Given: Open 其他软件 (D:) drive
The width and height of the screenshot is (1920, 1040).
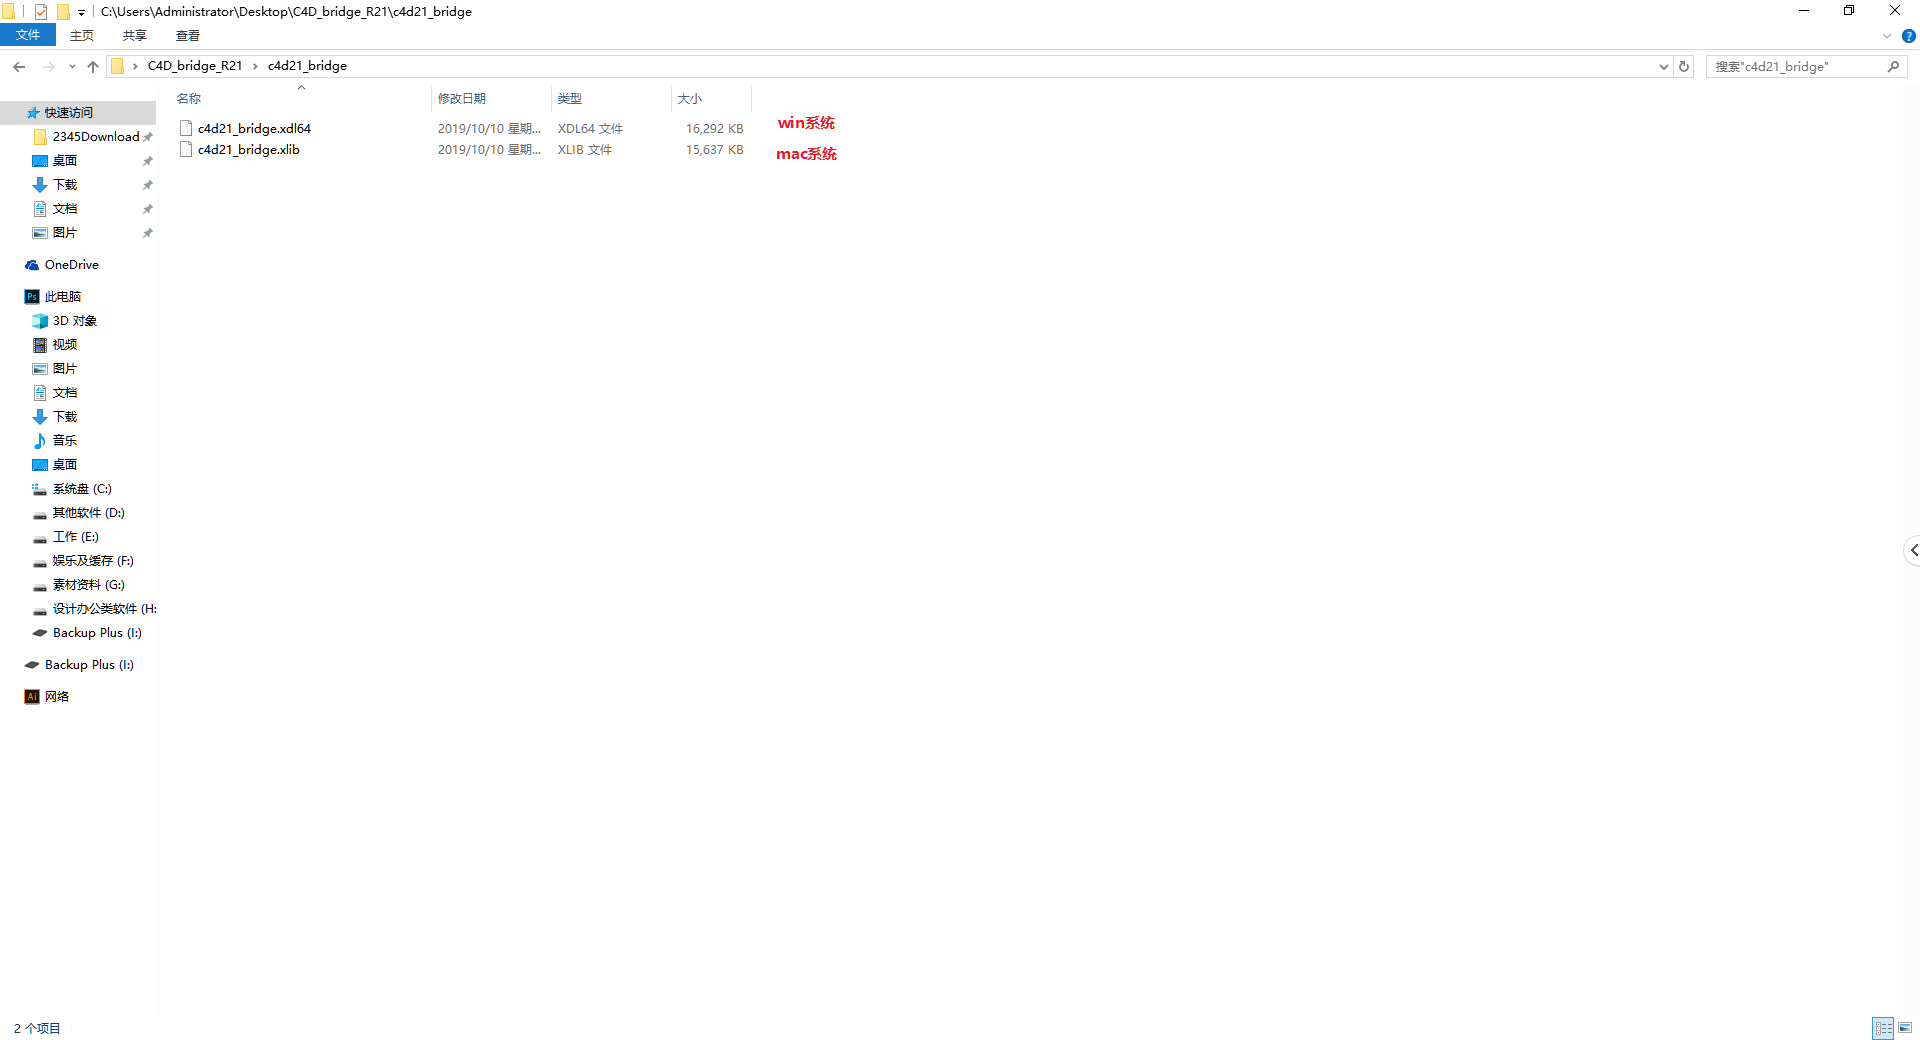Looking at the screenshot, I should tap(89, 513).
